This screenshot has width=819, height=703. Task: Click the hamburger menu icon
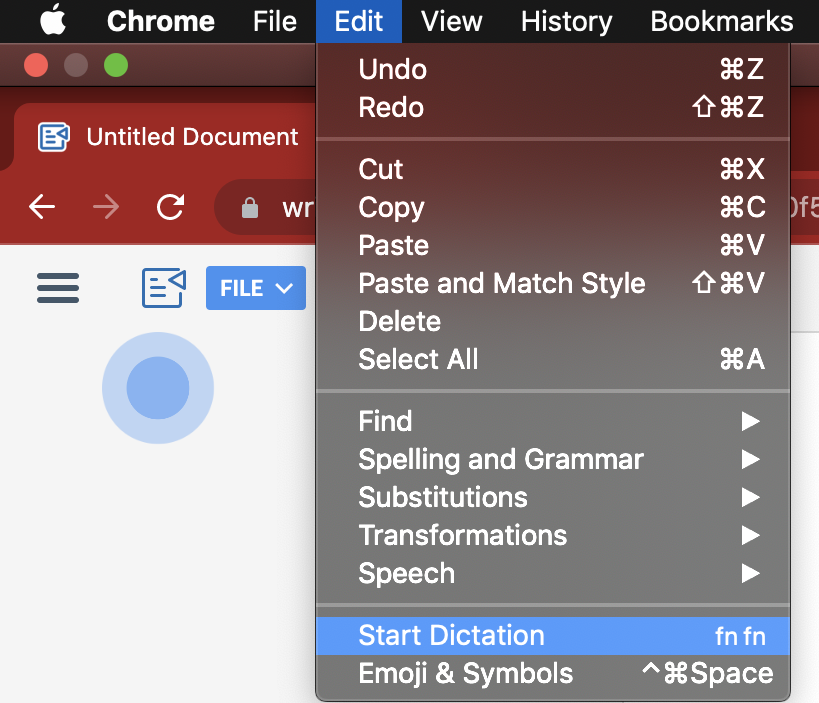click(x=58, y=288)
